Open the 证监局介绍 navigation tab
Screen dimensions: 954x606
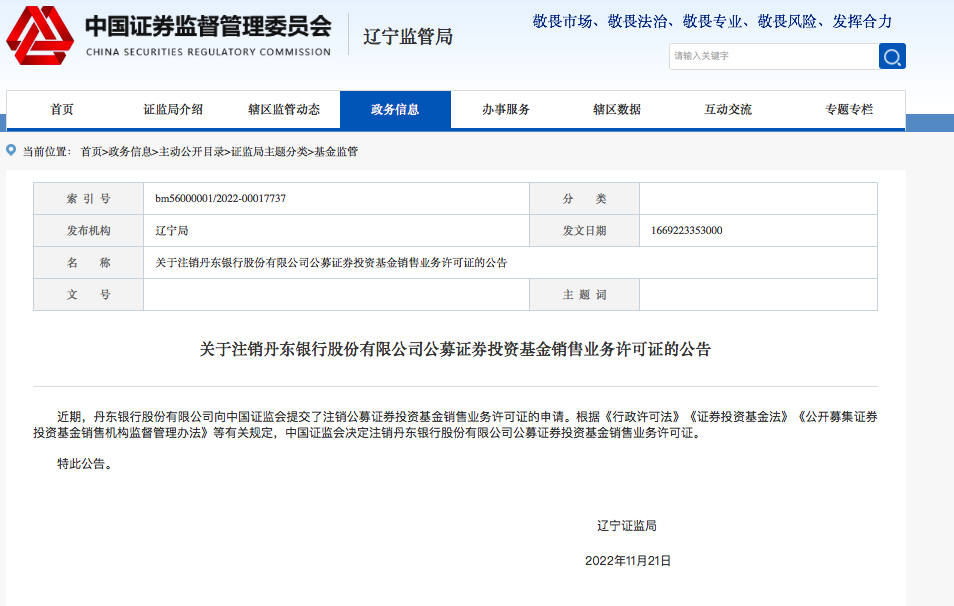(173, 110)
